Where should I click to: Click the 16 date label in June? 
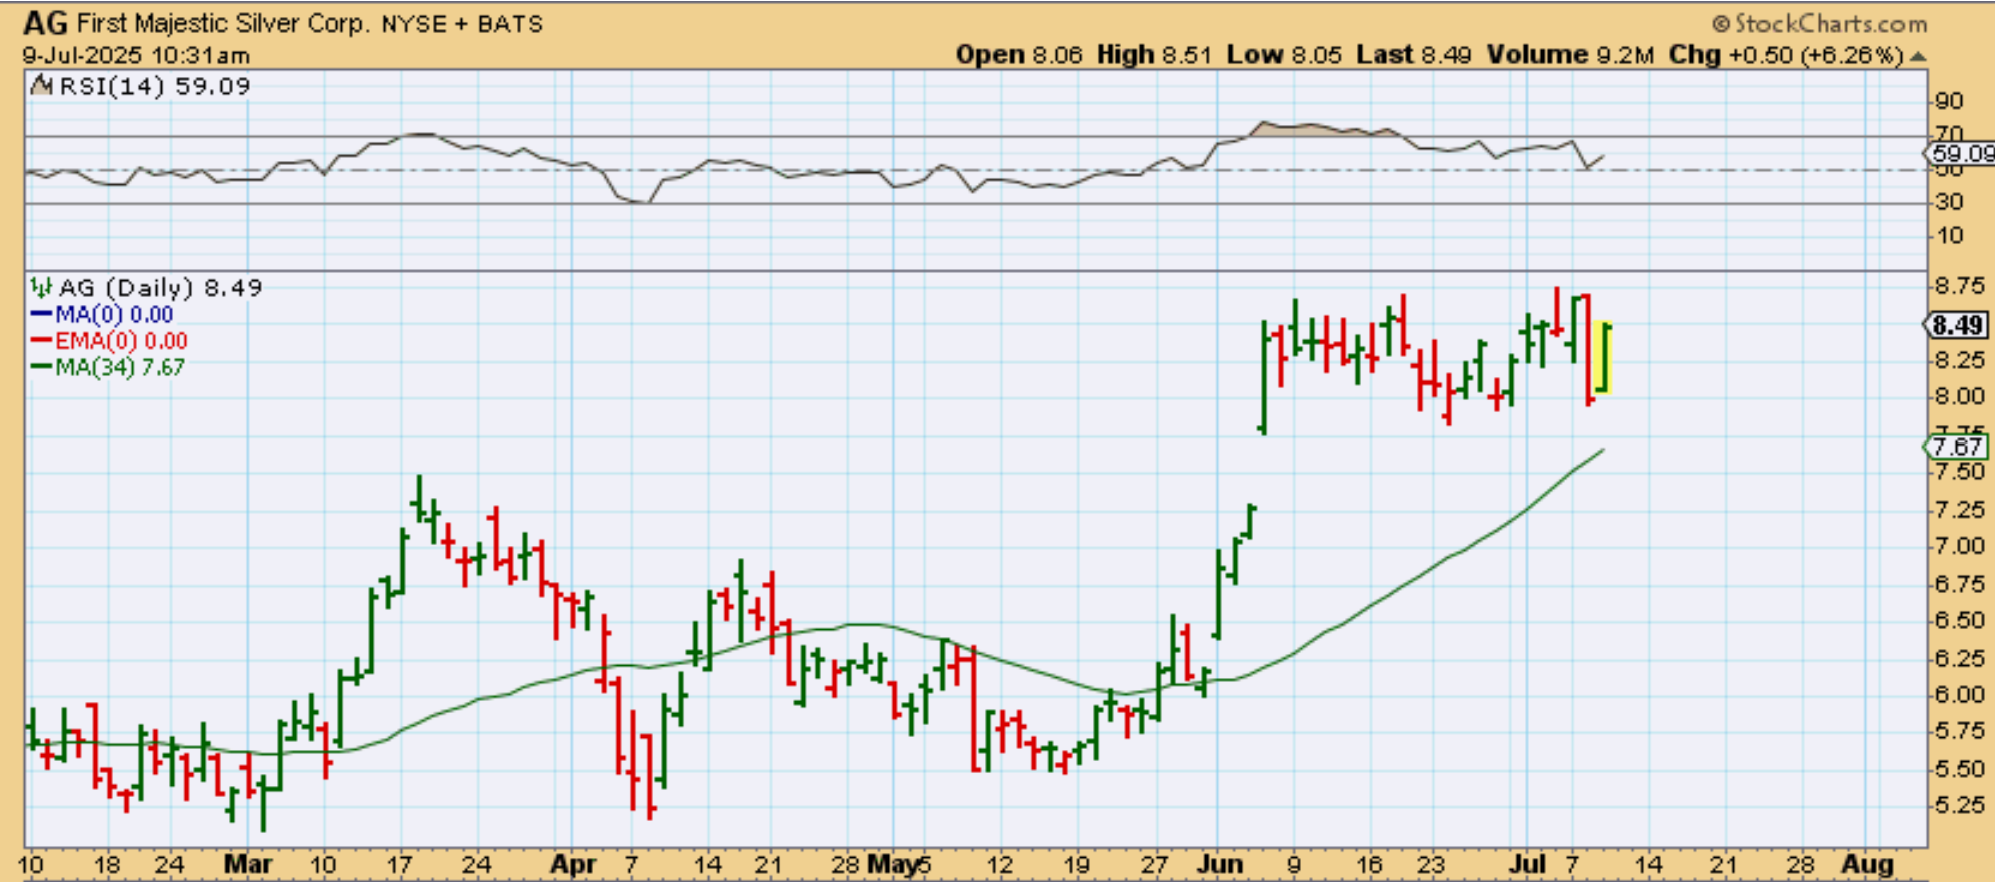click(x=1369, y=864)
